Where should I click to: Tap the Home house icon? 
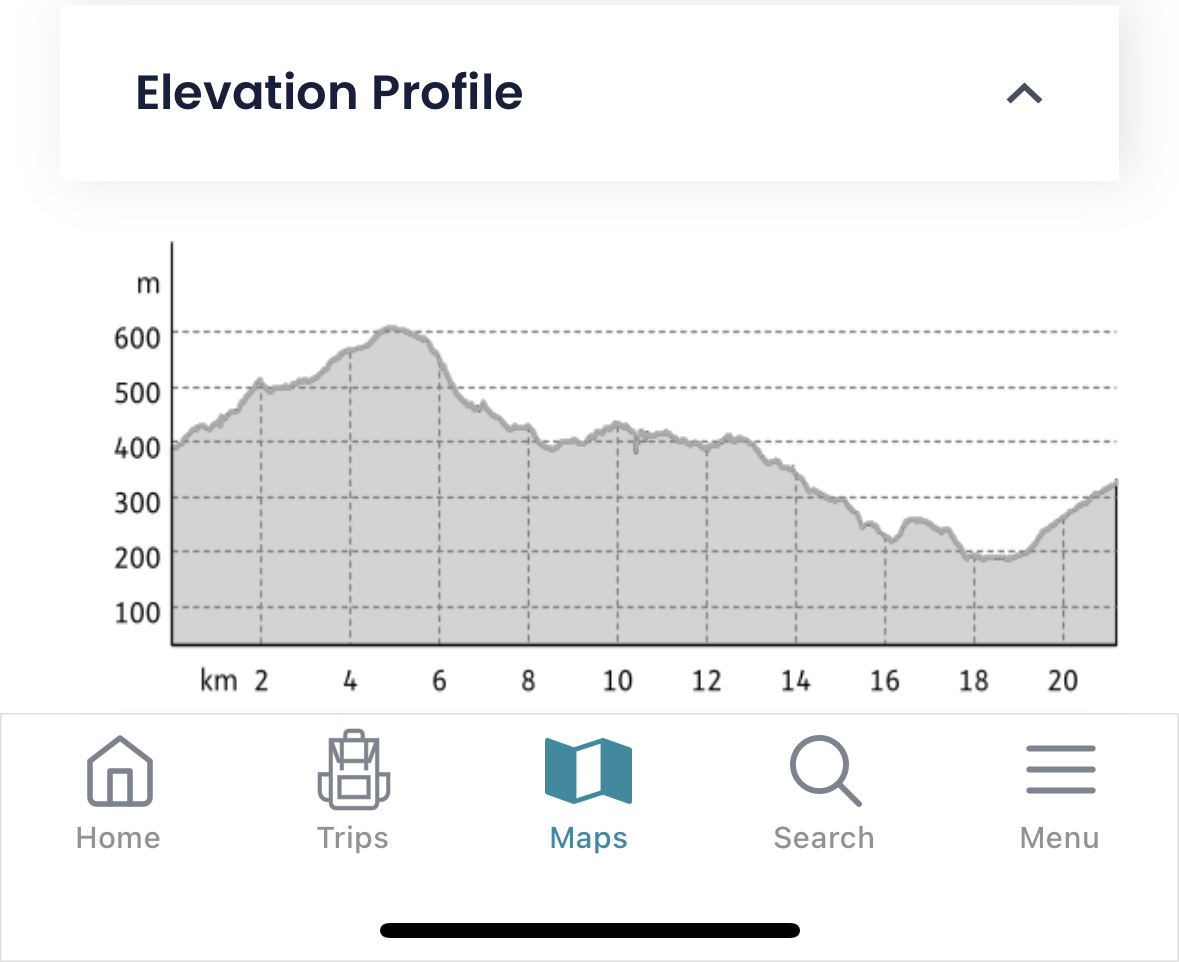(119, 770)
